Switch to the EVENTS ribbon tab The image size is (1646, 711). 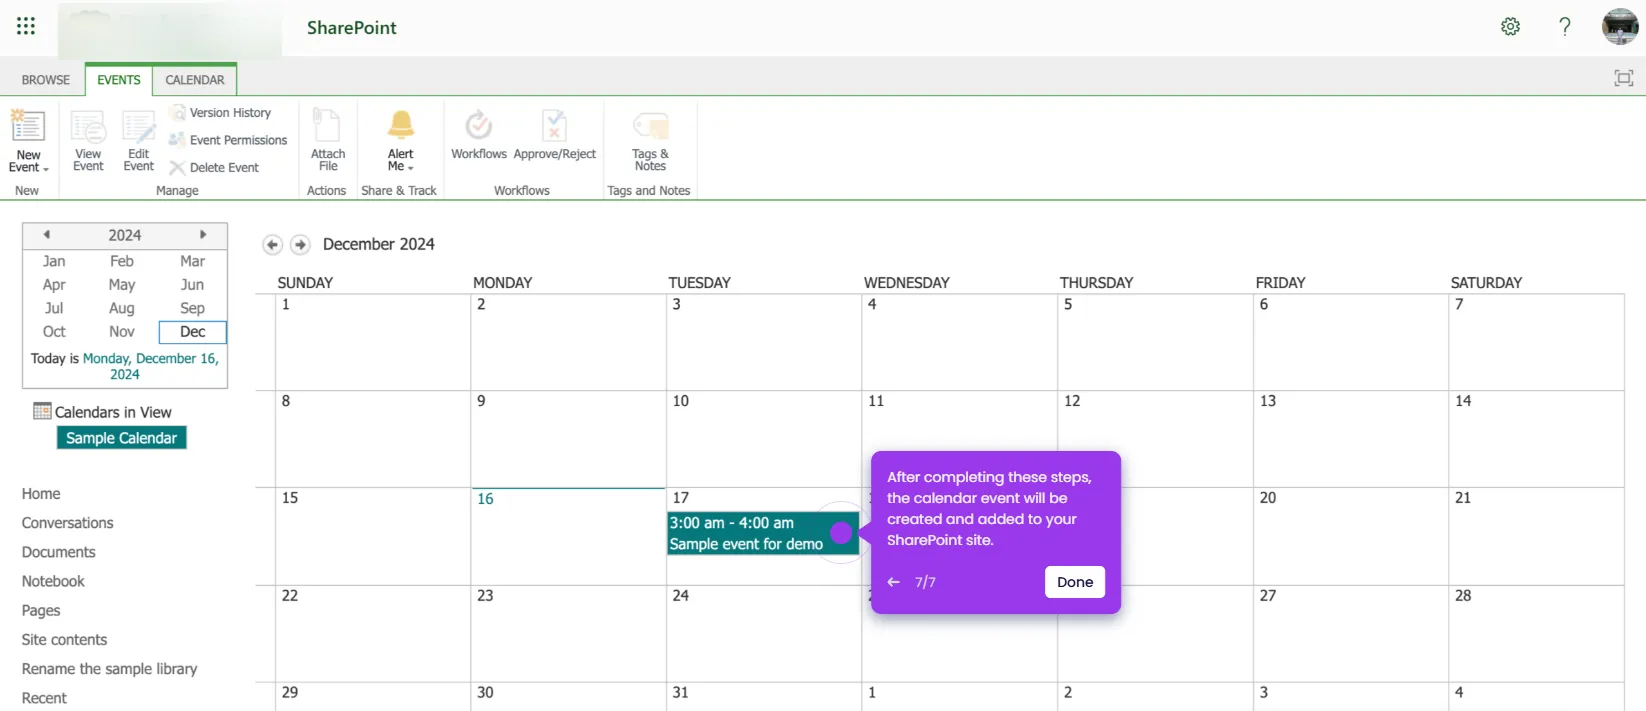pyautogui.click(x=119, y=80)
